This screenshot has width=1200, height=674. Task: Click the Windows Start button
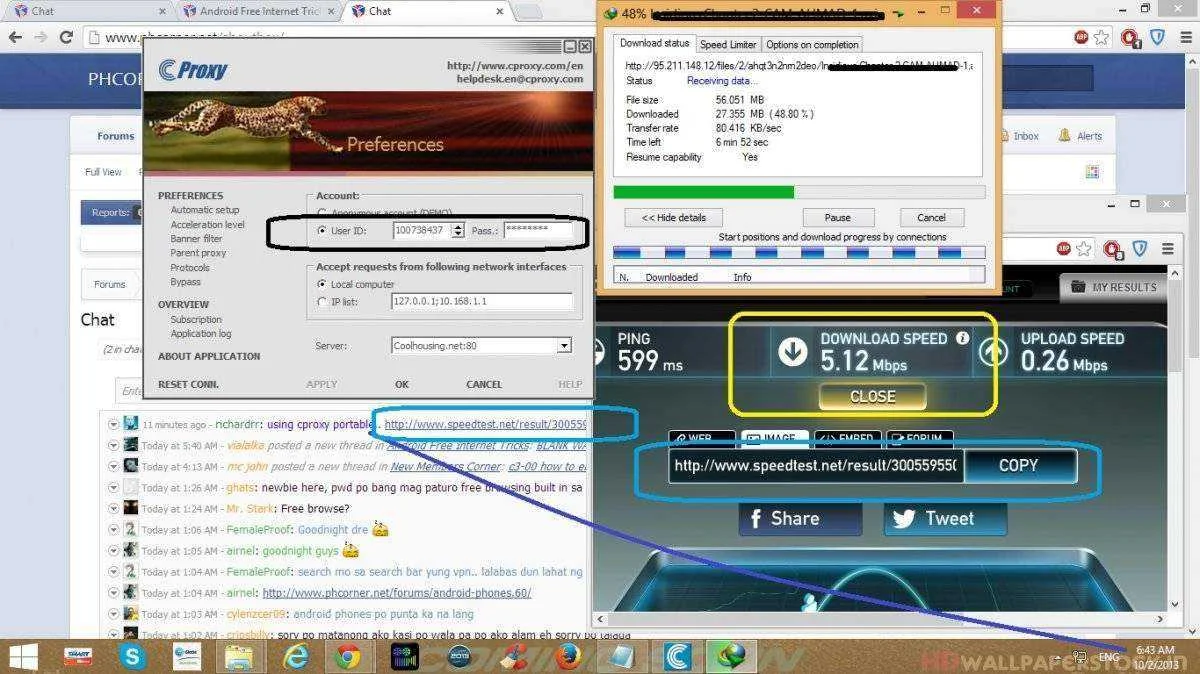click(x=24, y=656)
